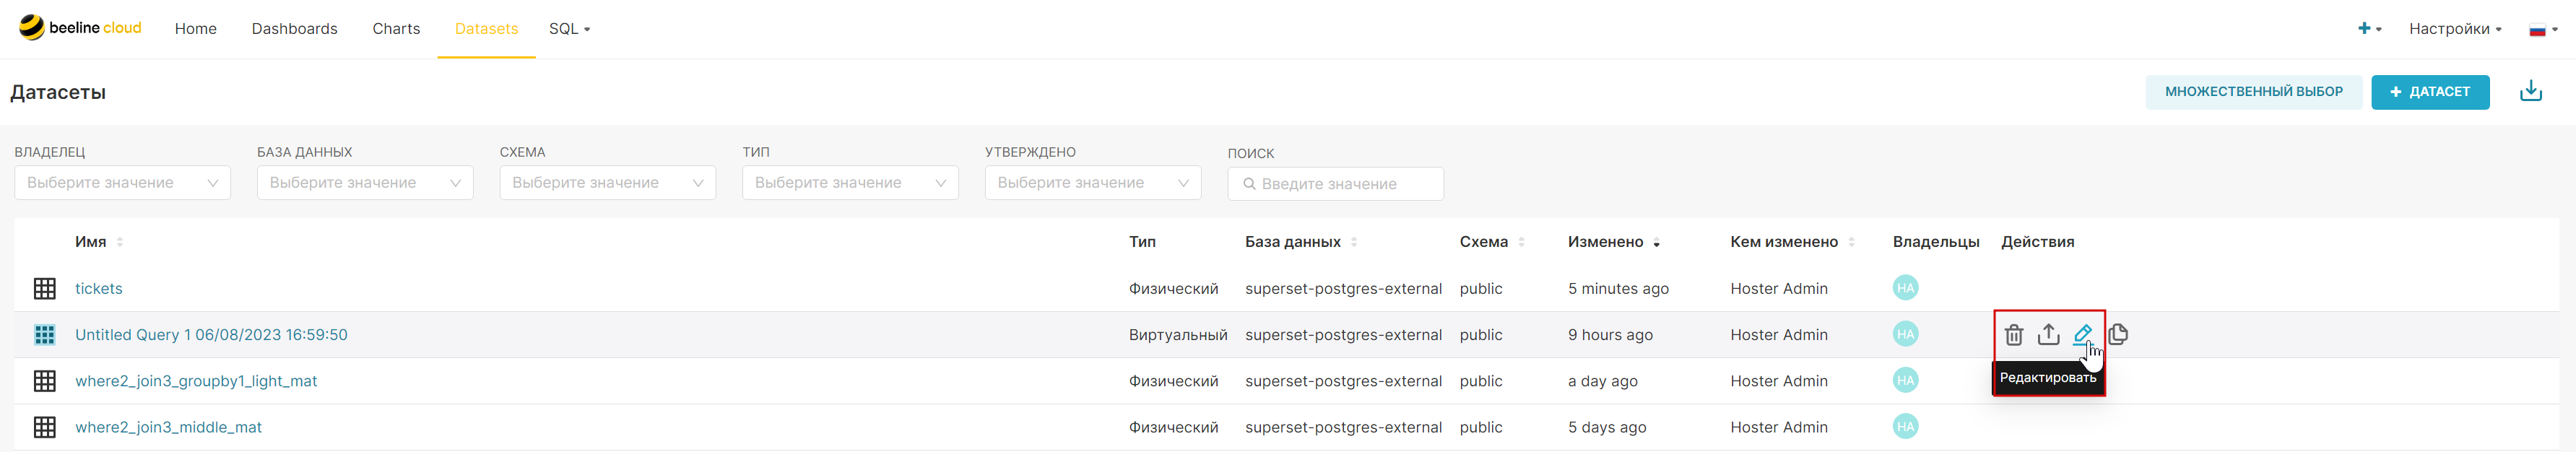
Task: Click superset-postgres-external in where2_join3_middle_mat row
Action: click(x=1343, y=427)
